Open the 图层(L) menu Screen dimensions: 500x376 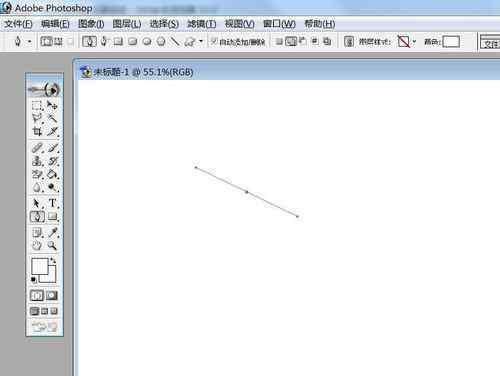(127, 24)
